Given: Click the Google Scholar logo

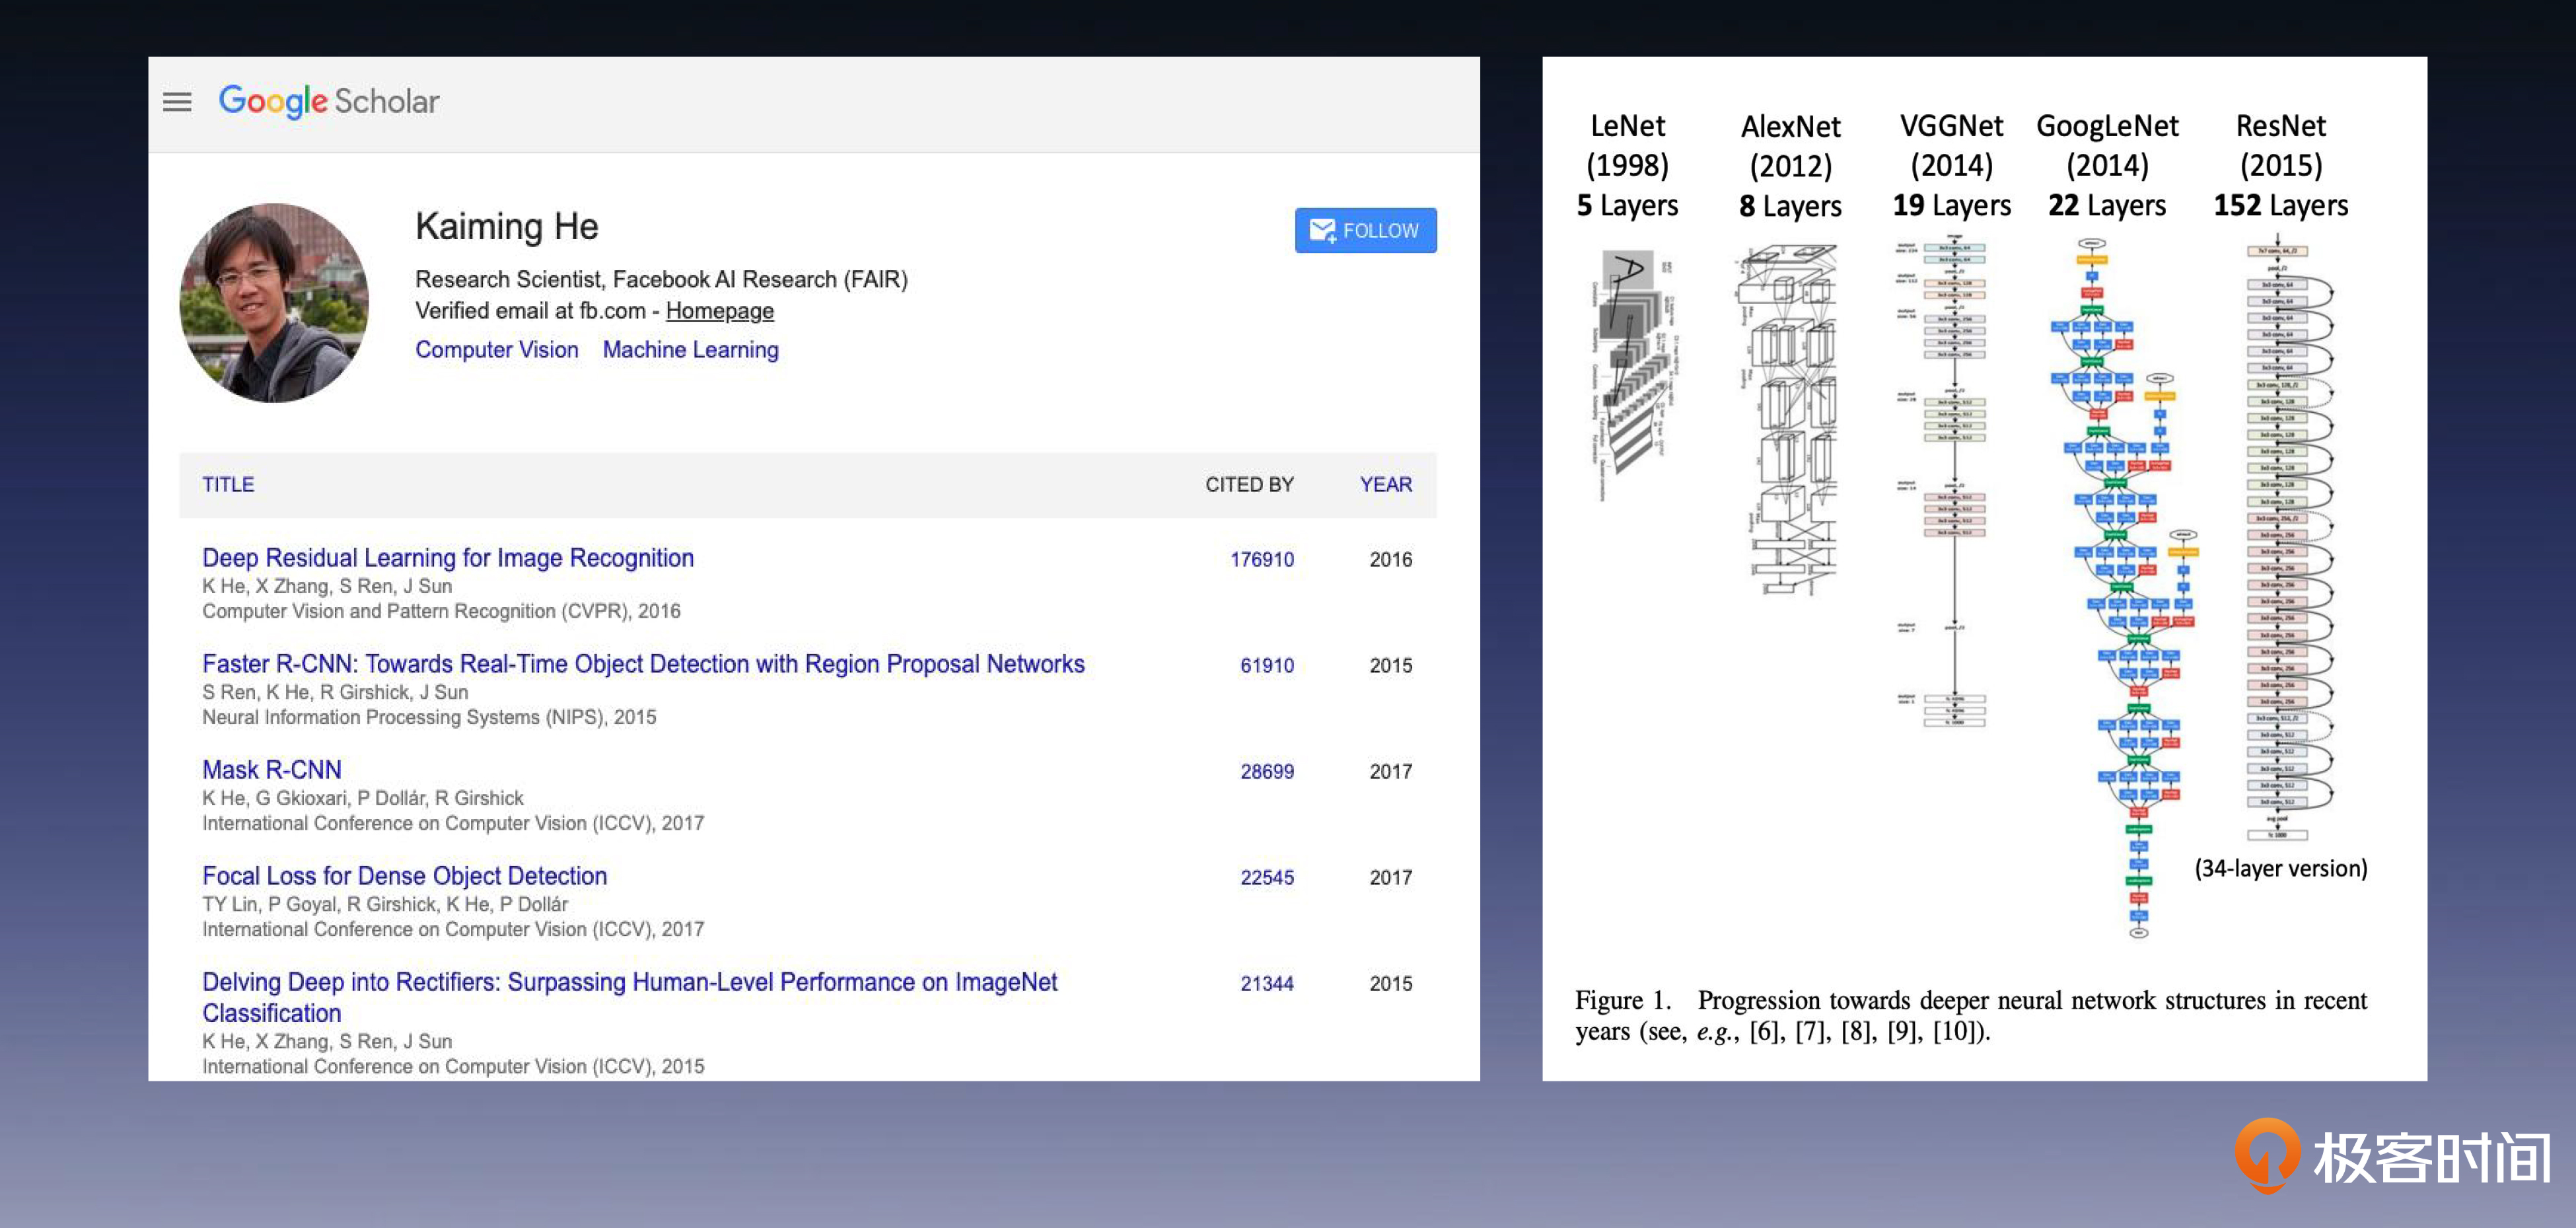Looking at the screenshot, I should (x=329, y=101).
